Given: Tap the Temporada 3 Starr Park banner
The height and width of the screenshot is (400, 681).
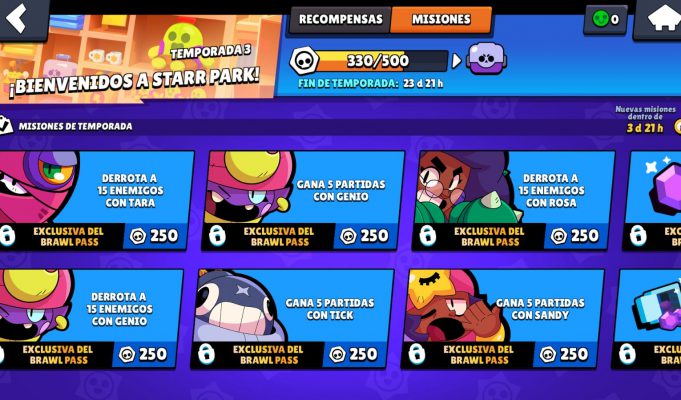Looking at the screenshot, I should tap(139, 56).
